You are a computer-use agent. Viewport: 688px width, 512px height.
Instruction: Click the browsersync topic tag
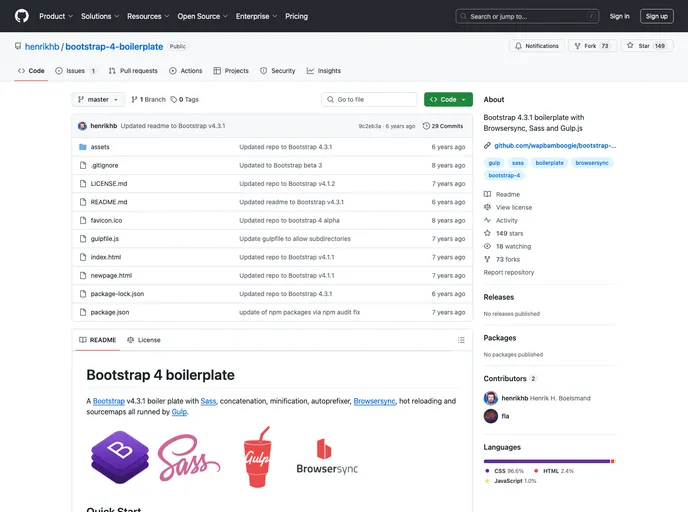click(x=592, y=163)
